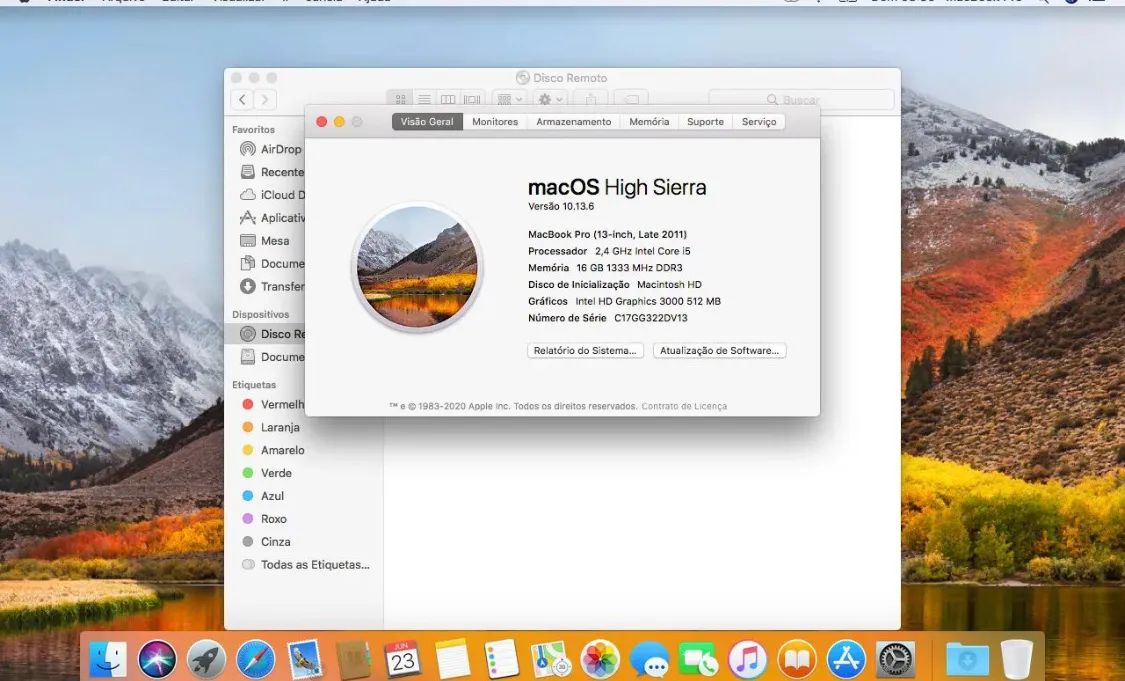Launch Siri from the Dock
The image size is (1125, 681).
157,659
